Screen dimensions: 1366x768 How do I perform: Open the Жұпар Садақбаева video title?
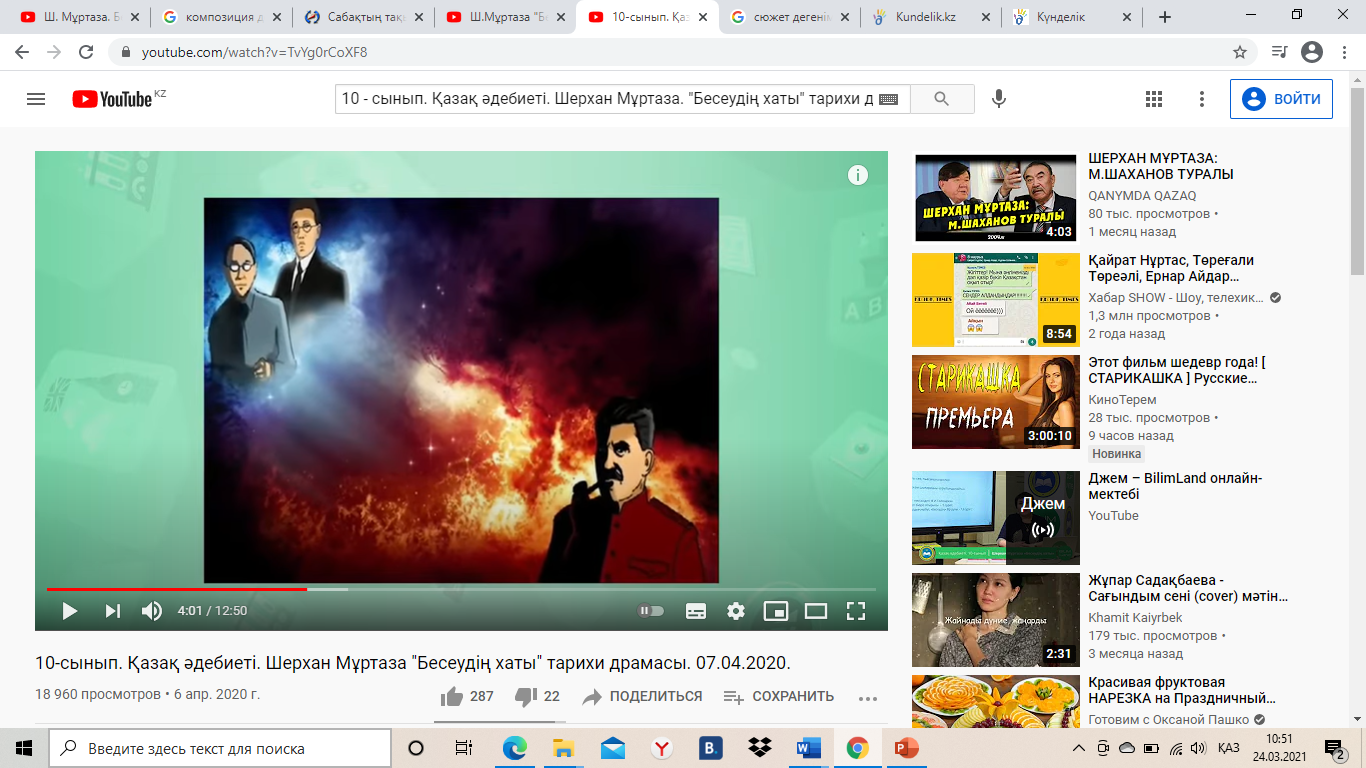(x=1188, y=588)
